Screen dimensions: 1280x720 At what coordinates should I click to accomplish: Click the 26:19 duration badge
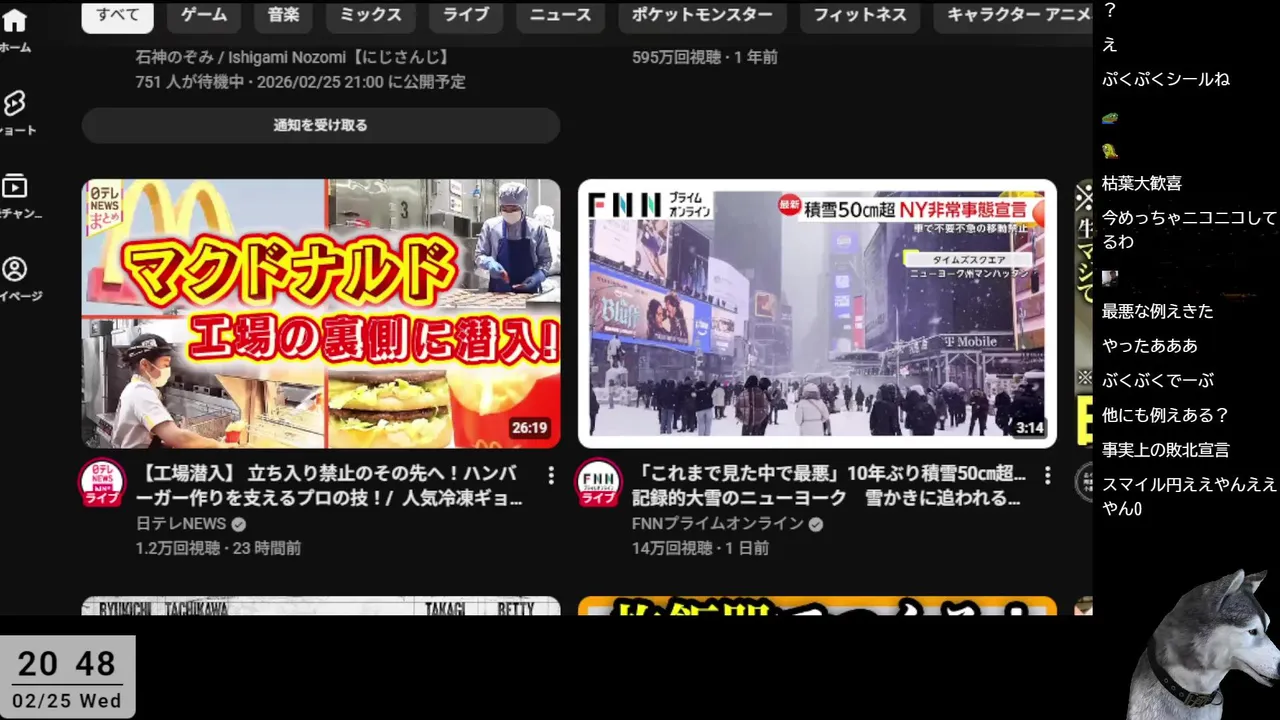(529, 428)
